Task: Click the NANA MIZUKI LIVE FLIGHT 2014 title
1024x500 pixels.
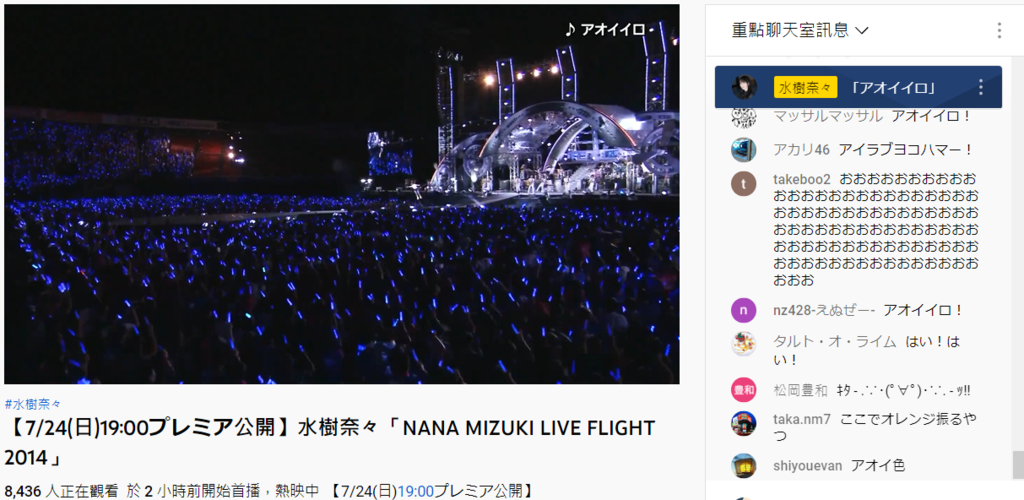Action: [329, 443]
